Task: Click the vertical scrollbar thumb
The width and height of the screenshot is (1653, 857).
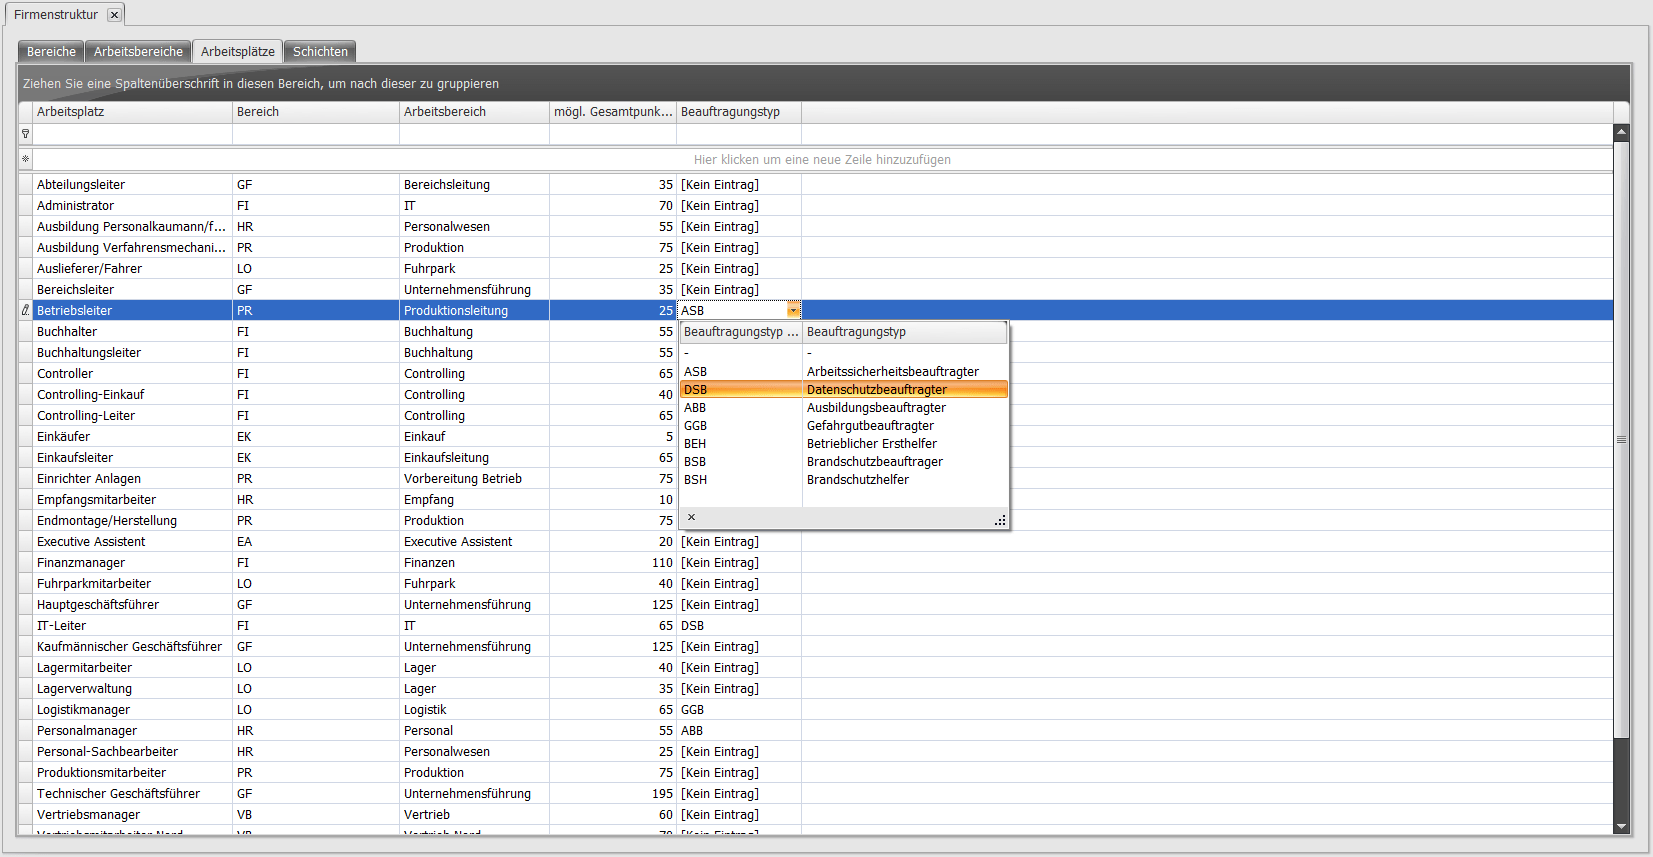Action: [1621, 440]
